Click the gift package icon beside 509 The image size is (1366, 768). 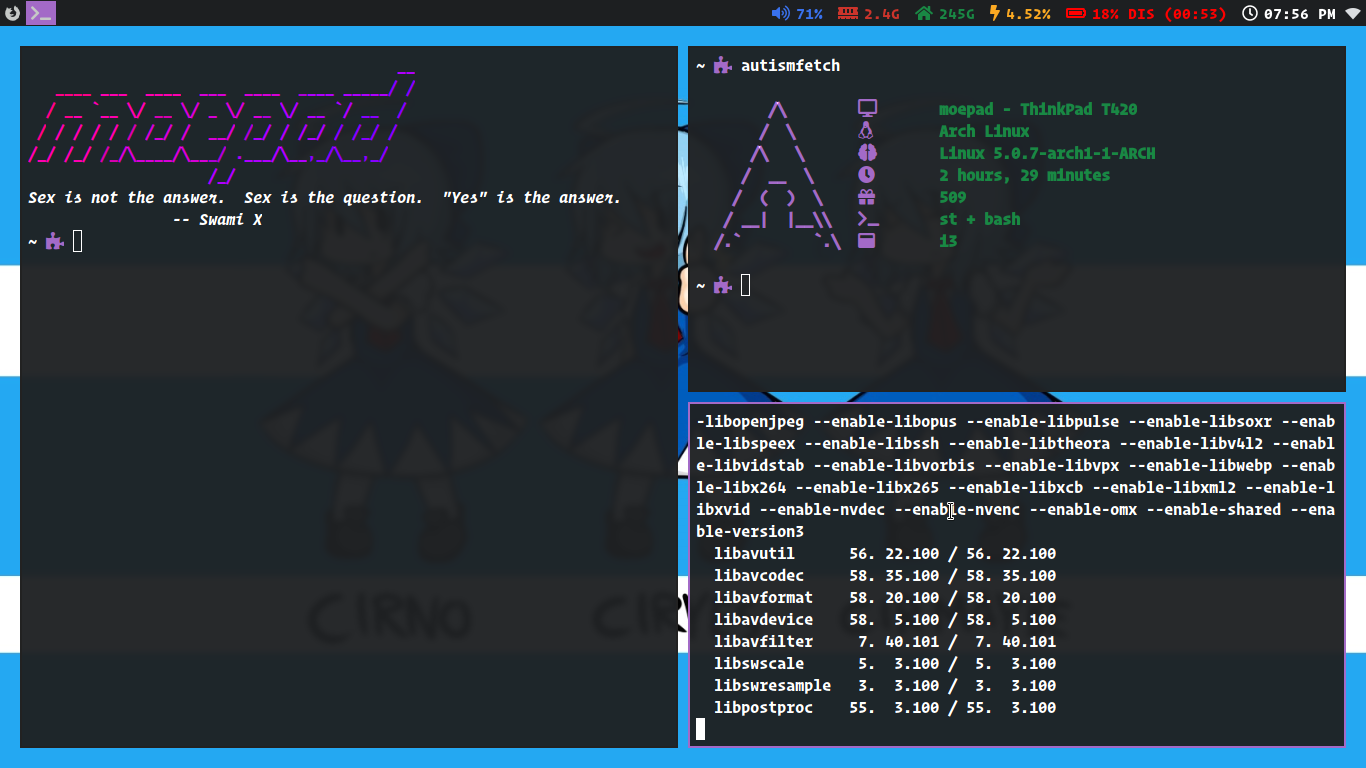pyautogui.click(x=866, y=197)
